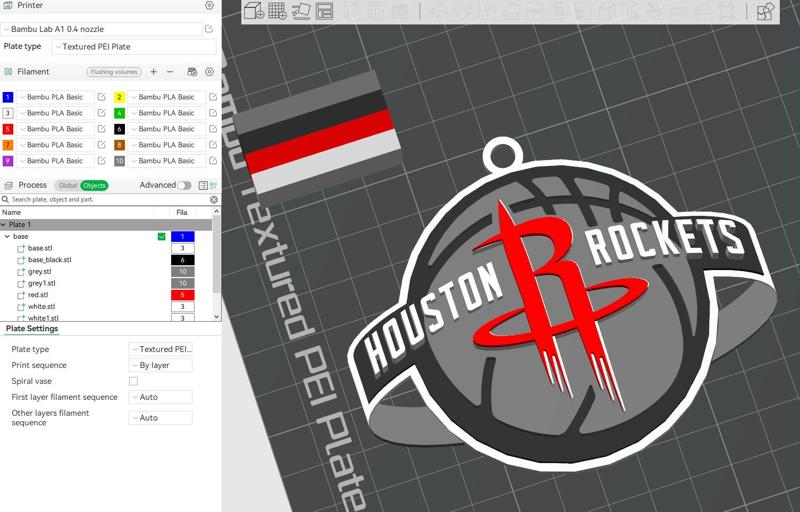Open First layer filament sequence dropdown
The height and width of the screenshot is (512, 800).
point(161,397)
